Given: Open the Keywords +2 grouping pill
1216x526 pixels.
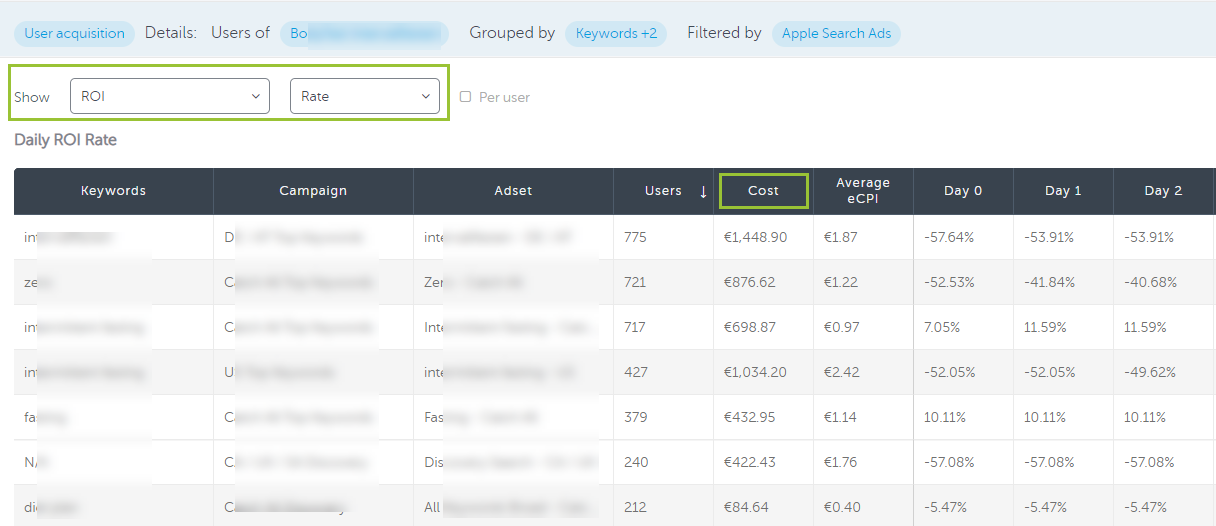Looking at the screenshot, I should pyautogui.click(x=616, y=33).
